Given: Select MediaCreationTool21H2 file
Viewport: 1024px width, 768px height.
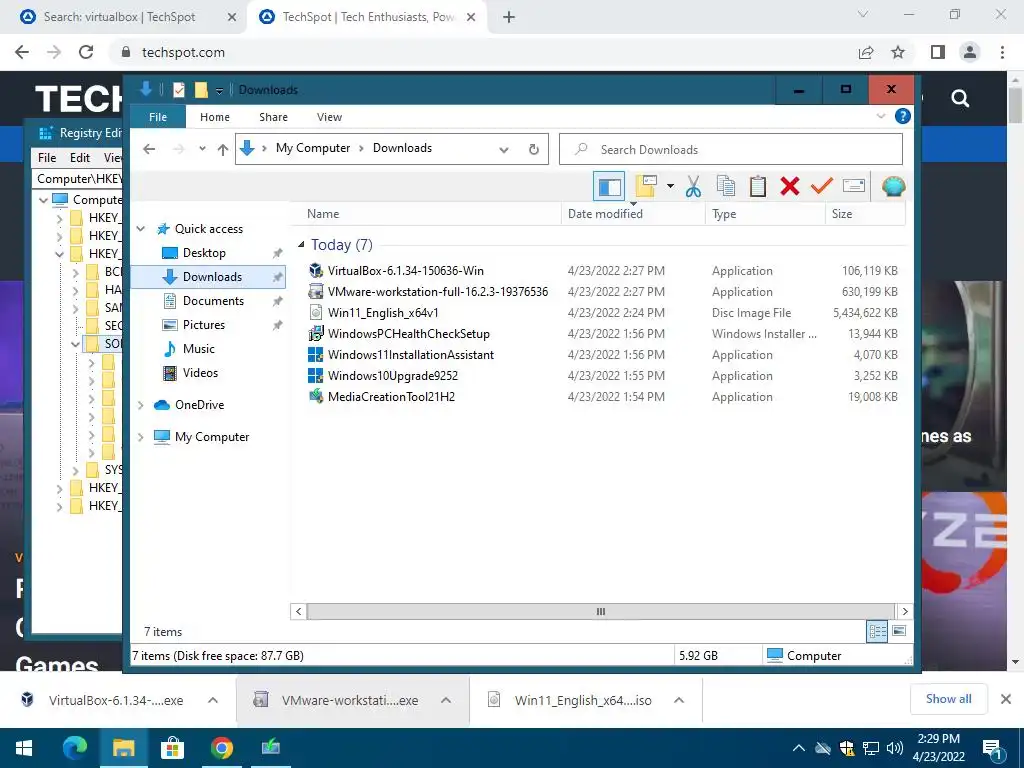Looking at the screenshot, I should point(391,396).
